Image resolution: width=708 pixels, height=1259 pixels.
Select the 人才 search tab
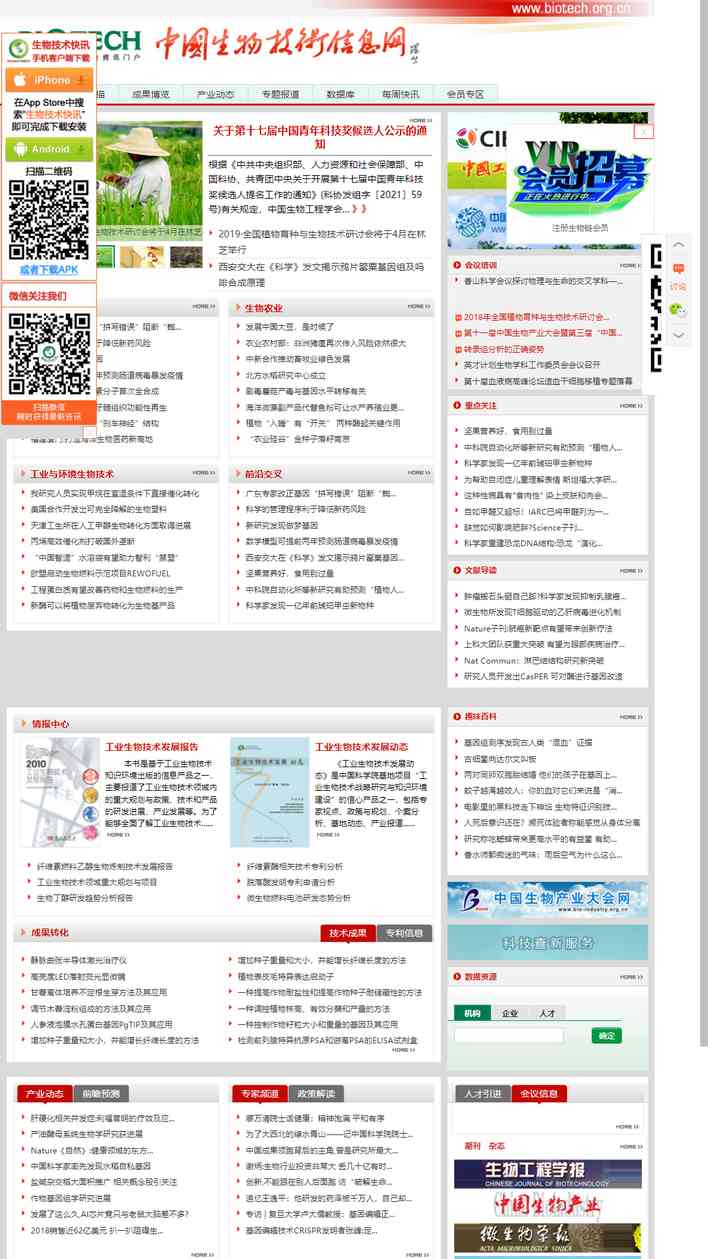click(547, 1013)
